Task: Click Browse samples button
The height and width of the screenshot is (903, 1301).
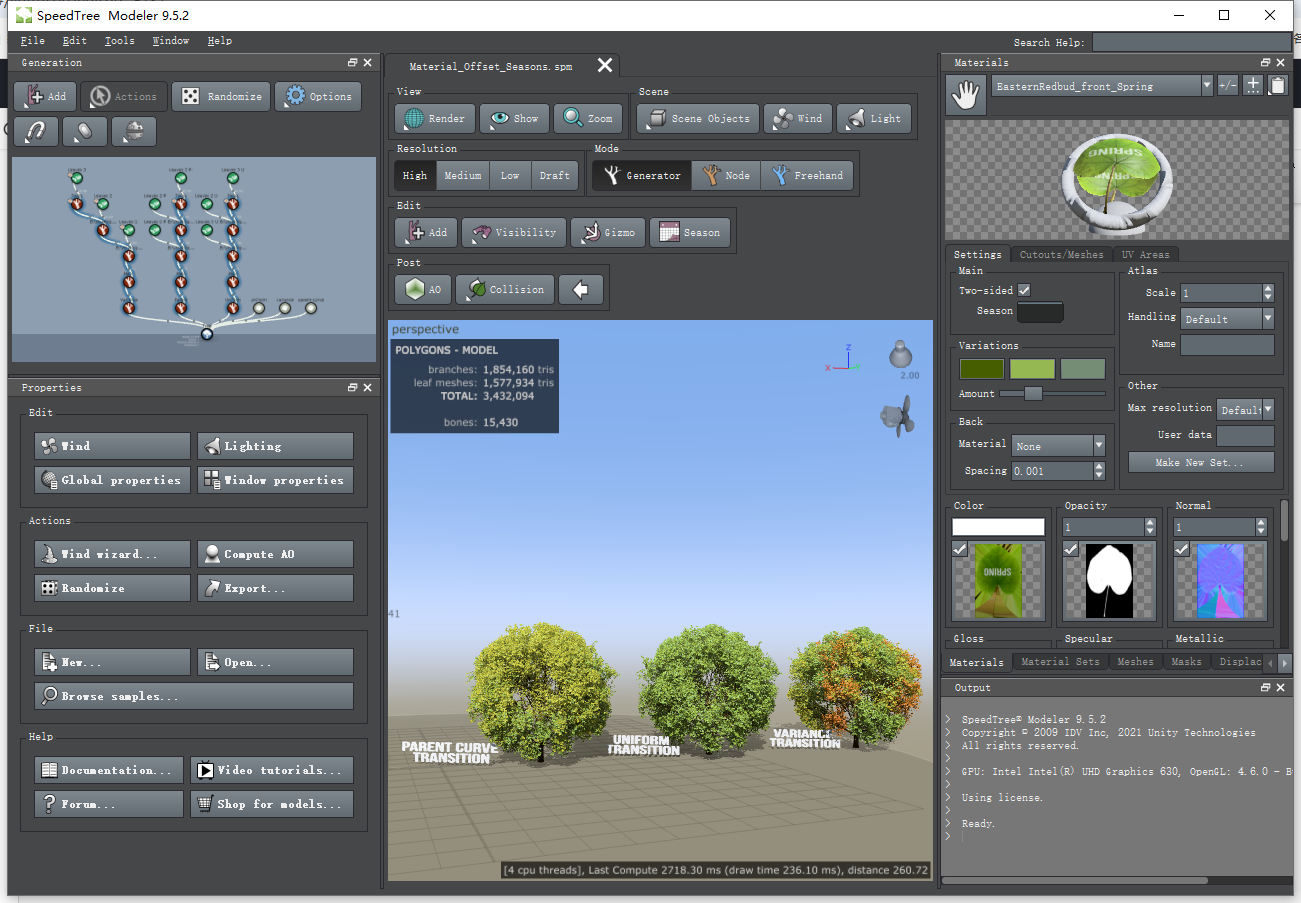Action: pos(194,696)
